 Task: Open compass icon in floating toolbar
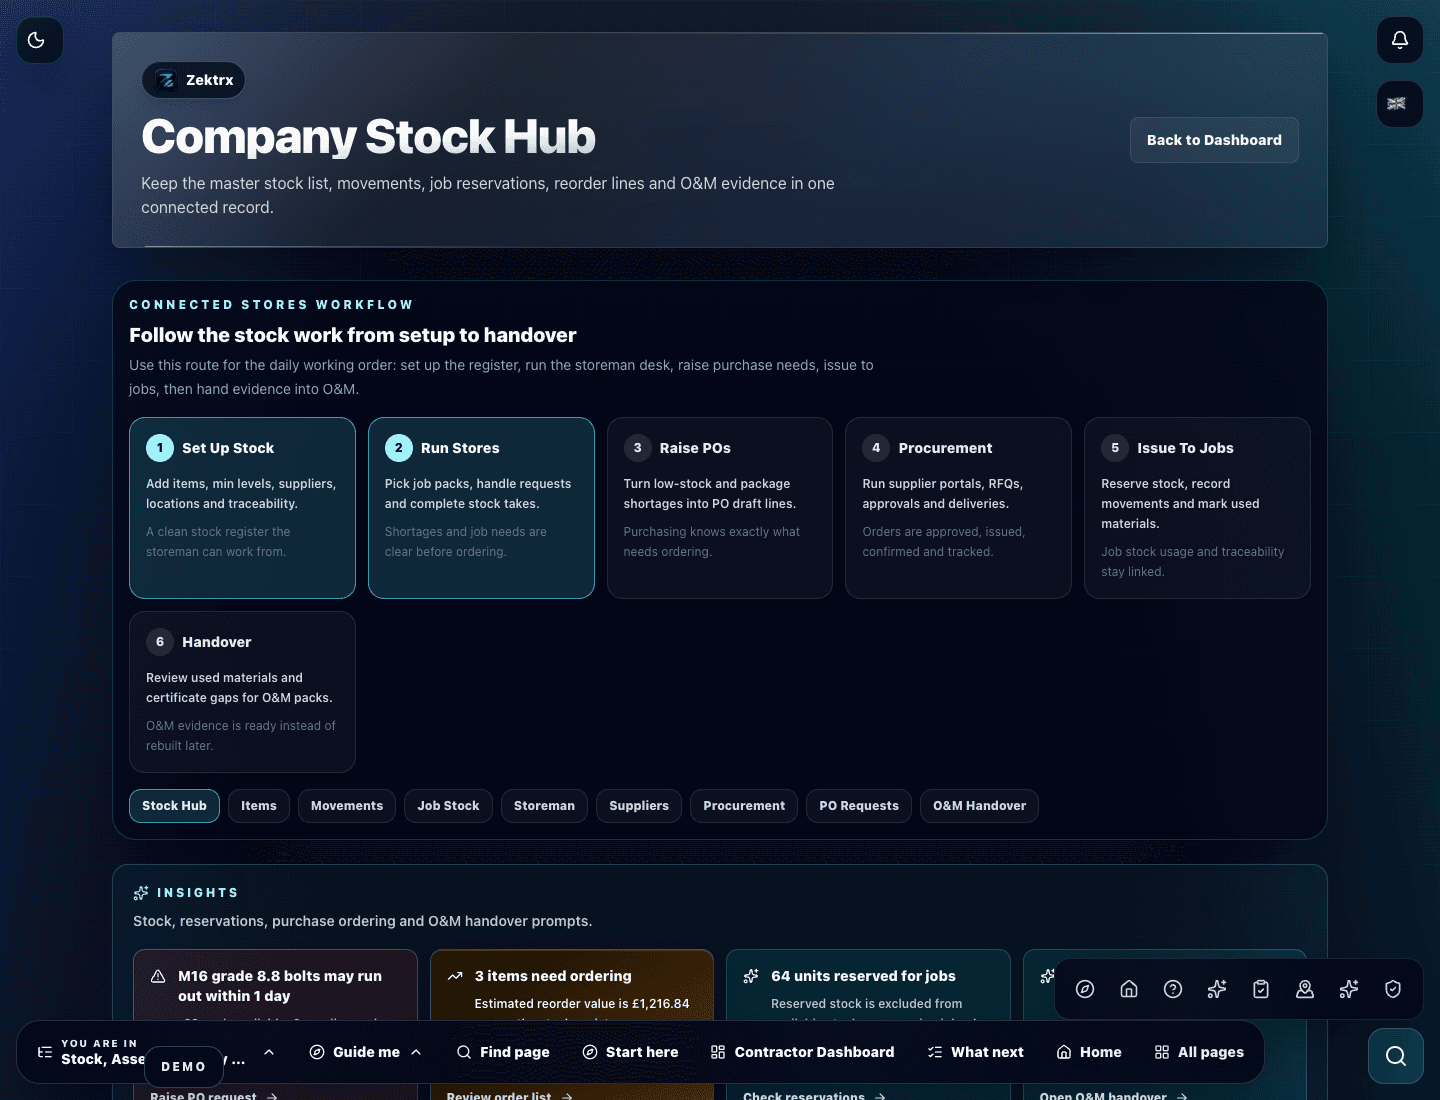(1085, 989)
